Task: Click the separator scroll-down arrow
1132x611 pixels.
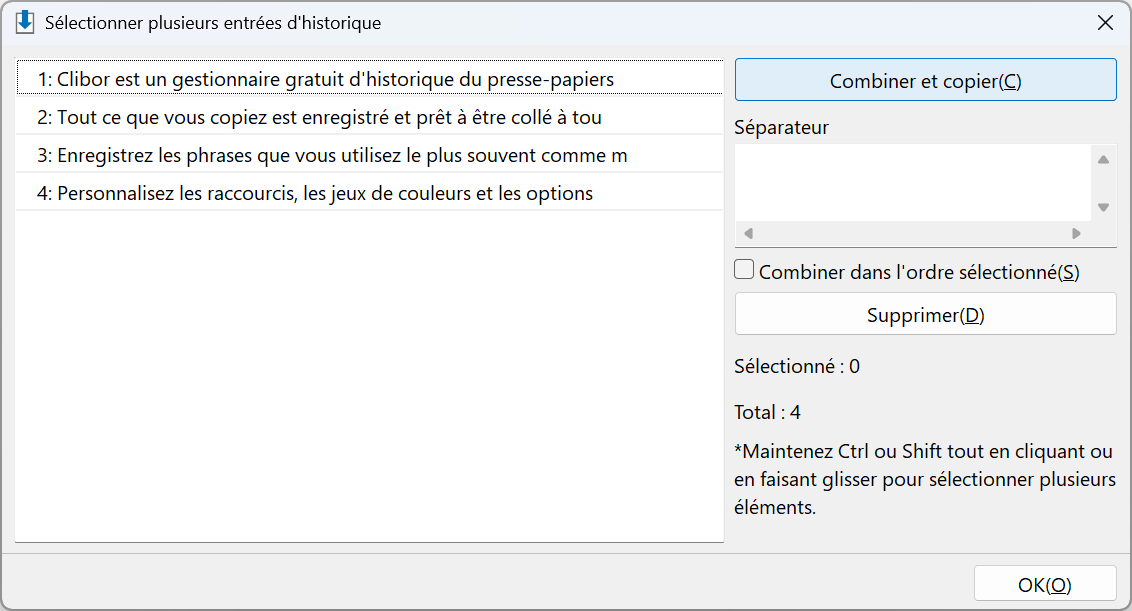Action: coord(1103,207)
